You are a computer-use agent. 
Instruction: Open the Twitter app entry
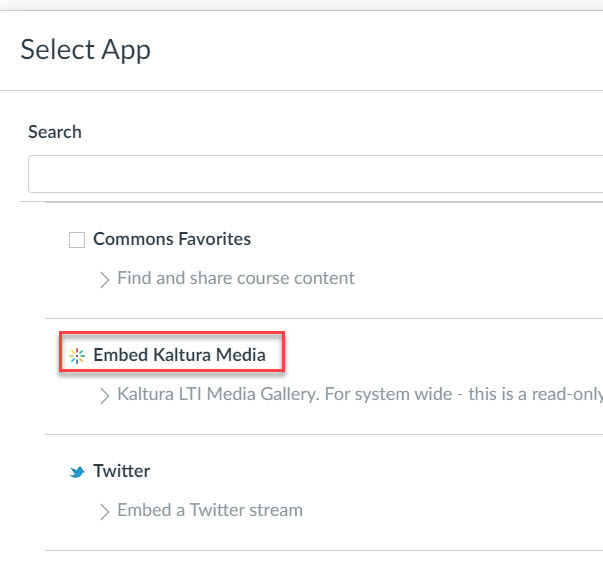[121, 471]
